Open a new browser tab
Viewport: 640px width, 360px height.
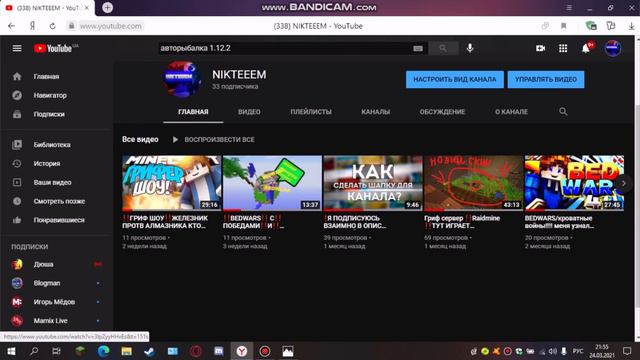107,7
